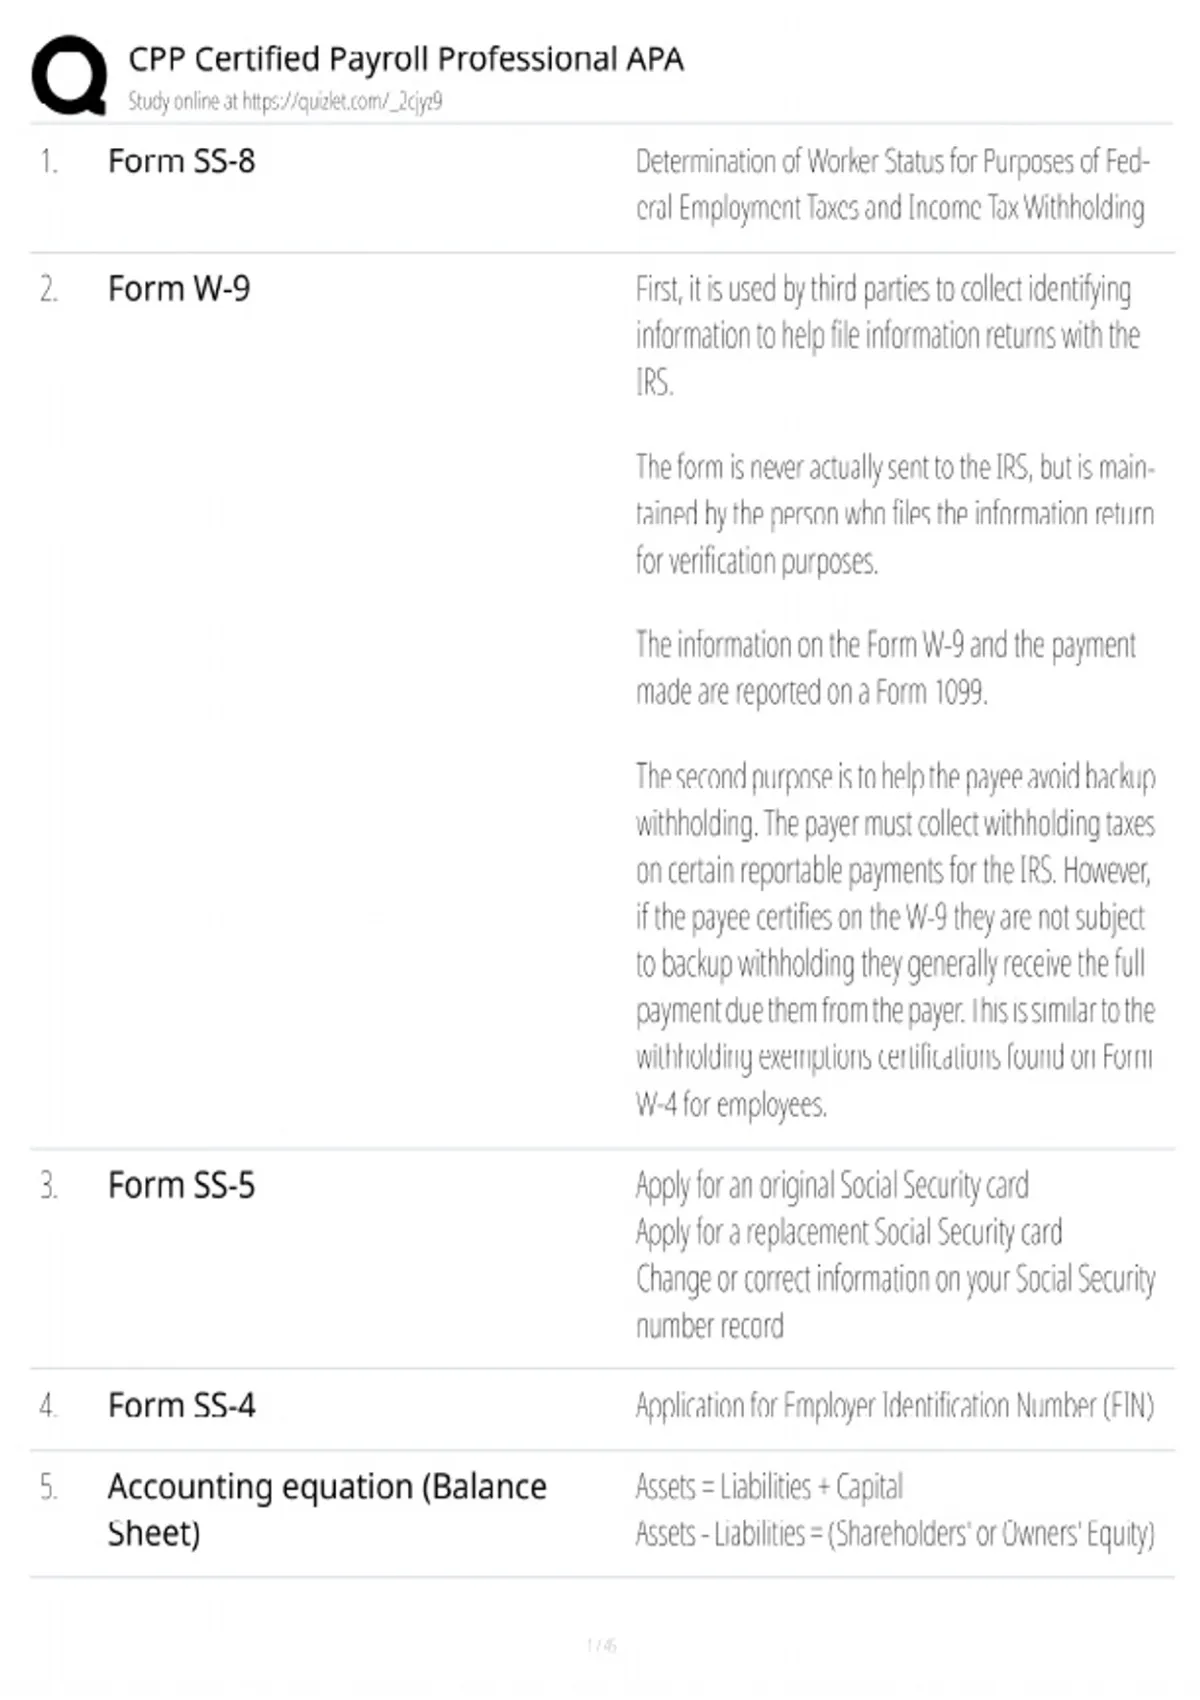Click the CPP Certified Payroll Professional title
The image size is (1200, 1700).
(x=406, y=59)
